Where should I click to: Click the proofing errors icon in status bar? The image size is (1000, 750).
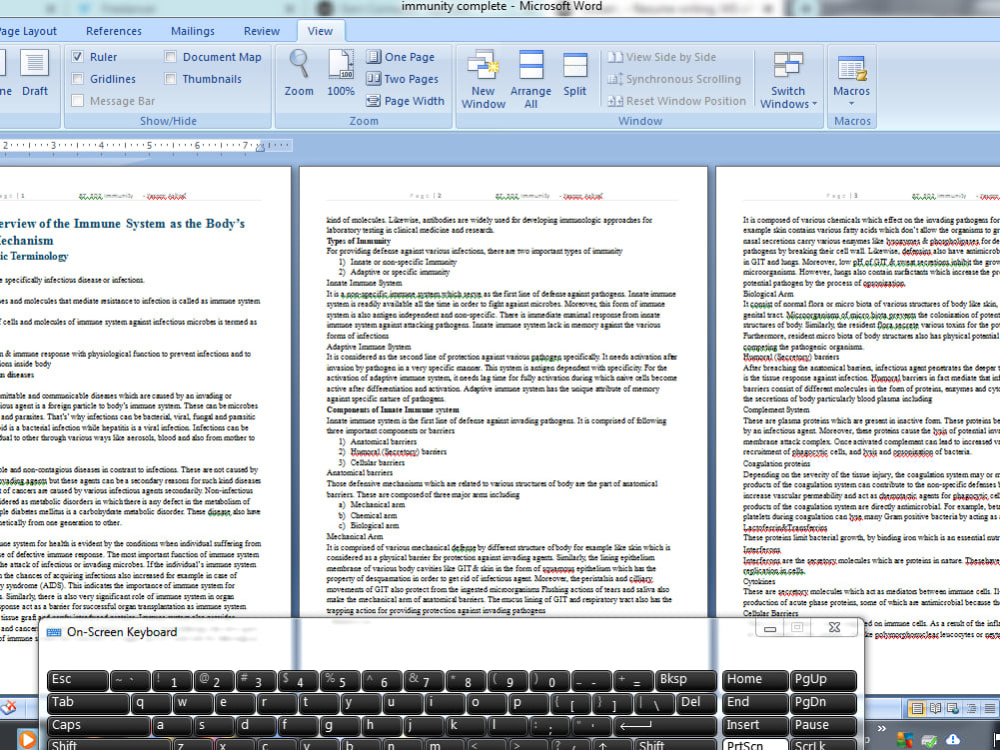click(9, 707)
